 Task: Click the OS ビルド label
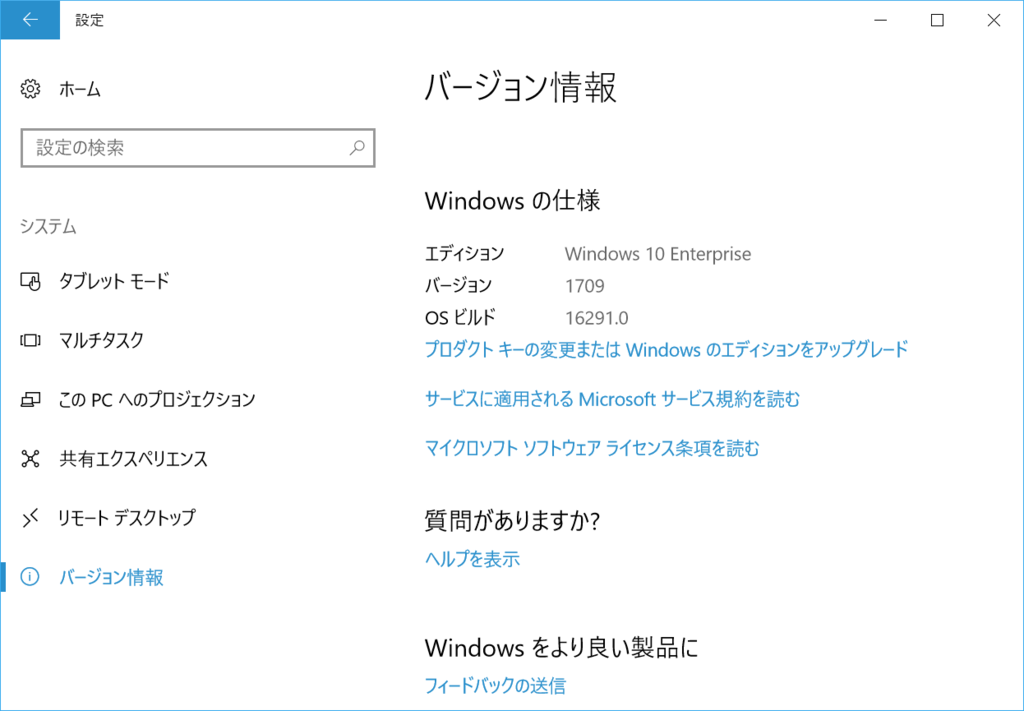pyautogui.click(x=460, y=318)
